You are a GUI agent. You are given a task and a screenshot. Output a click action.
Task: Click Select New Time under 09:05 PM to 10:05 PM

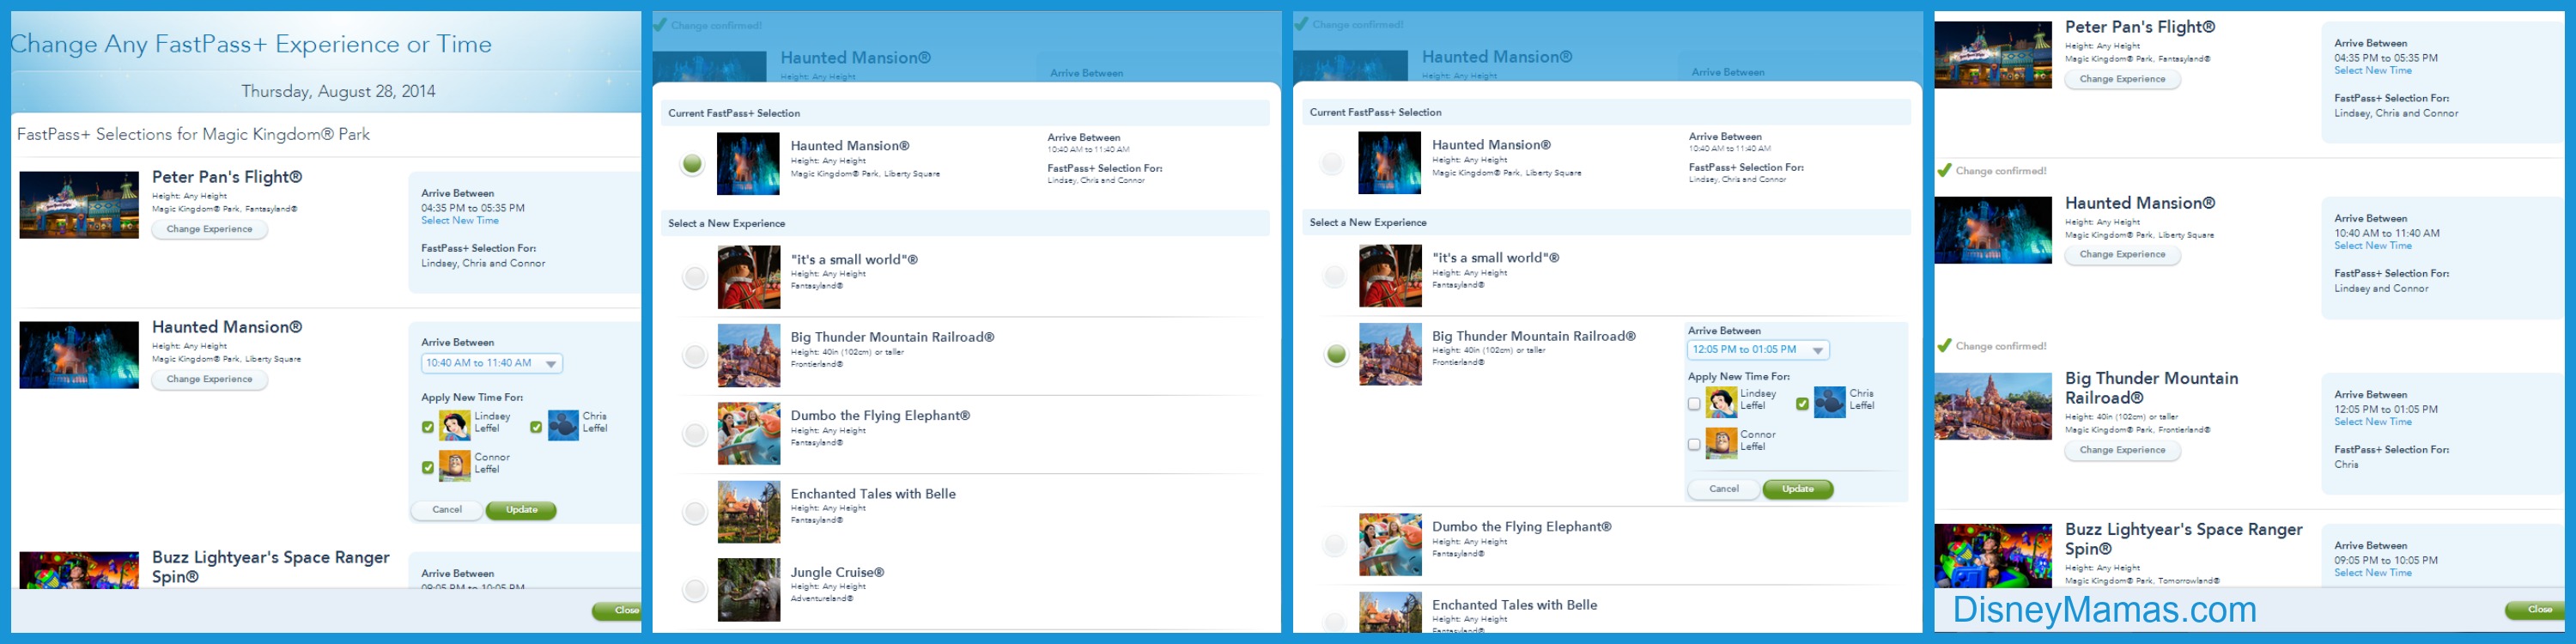coord(2373,573)
